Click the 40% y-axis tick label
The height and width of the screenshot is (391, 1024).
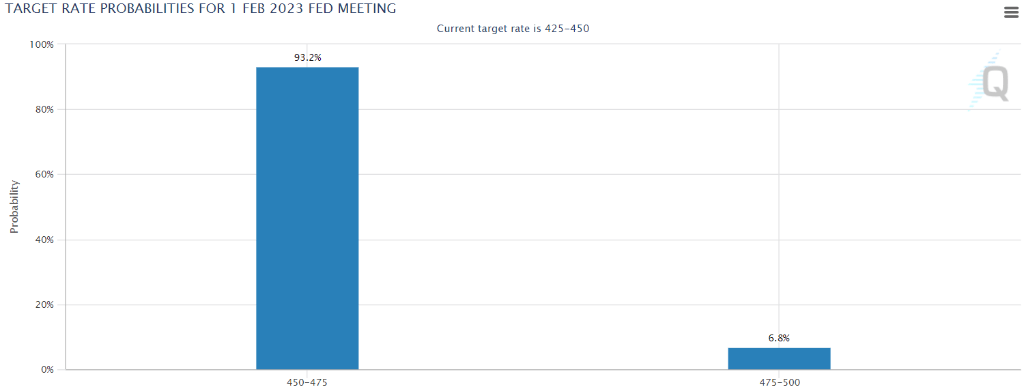[x=45, y=240]
